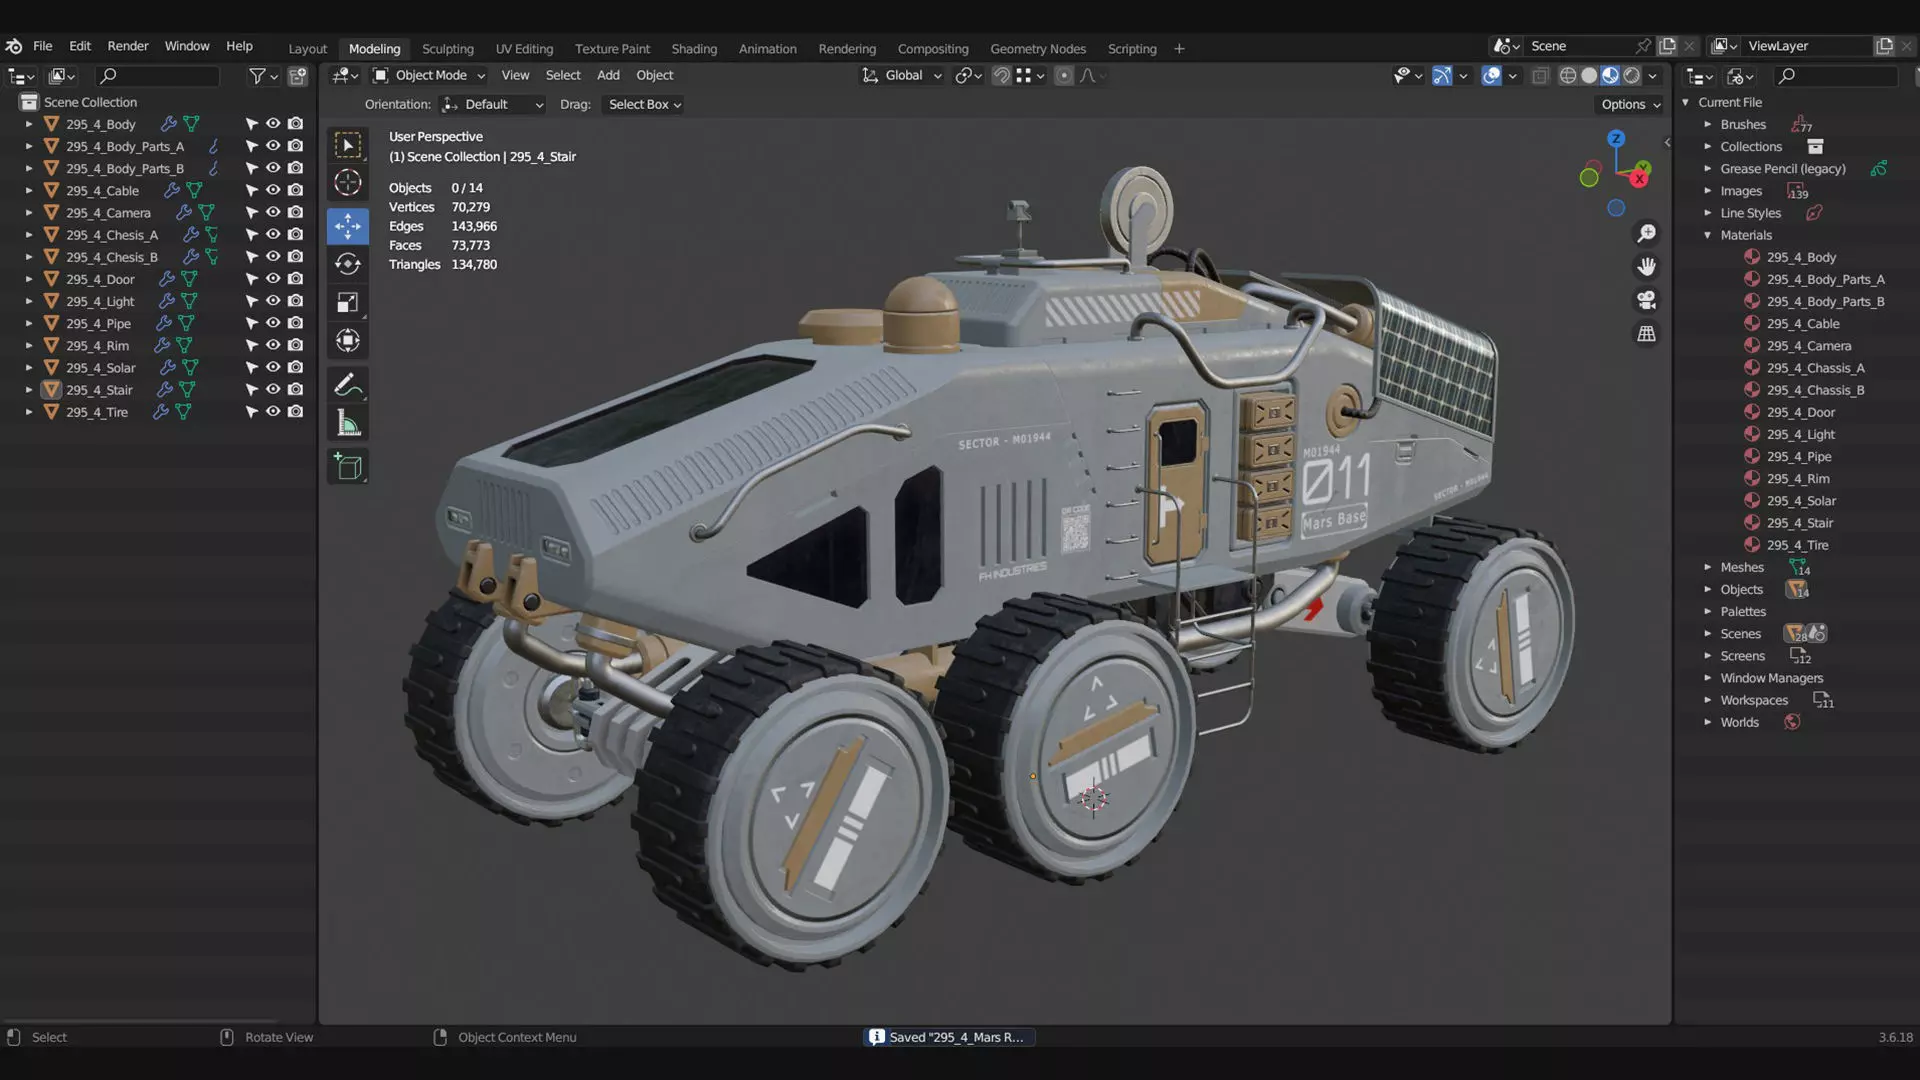Click the proportional editing icon
This screenshot has height=1080, width=1920.
pyautogui.click(x=1064, y=76)
